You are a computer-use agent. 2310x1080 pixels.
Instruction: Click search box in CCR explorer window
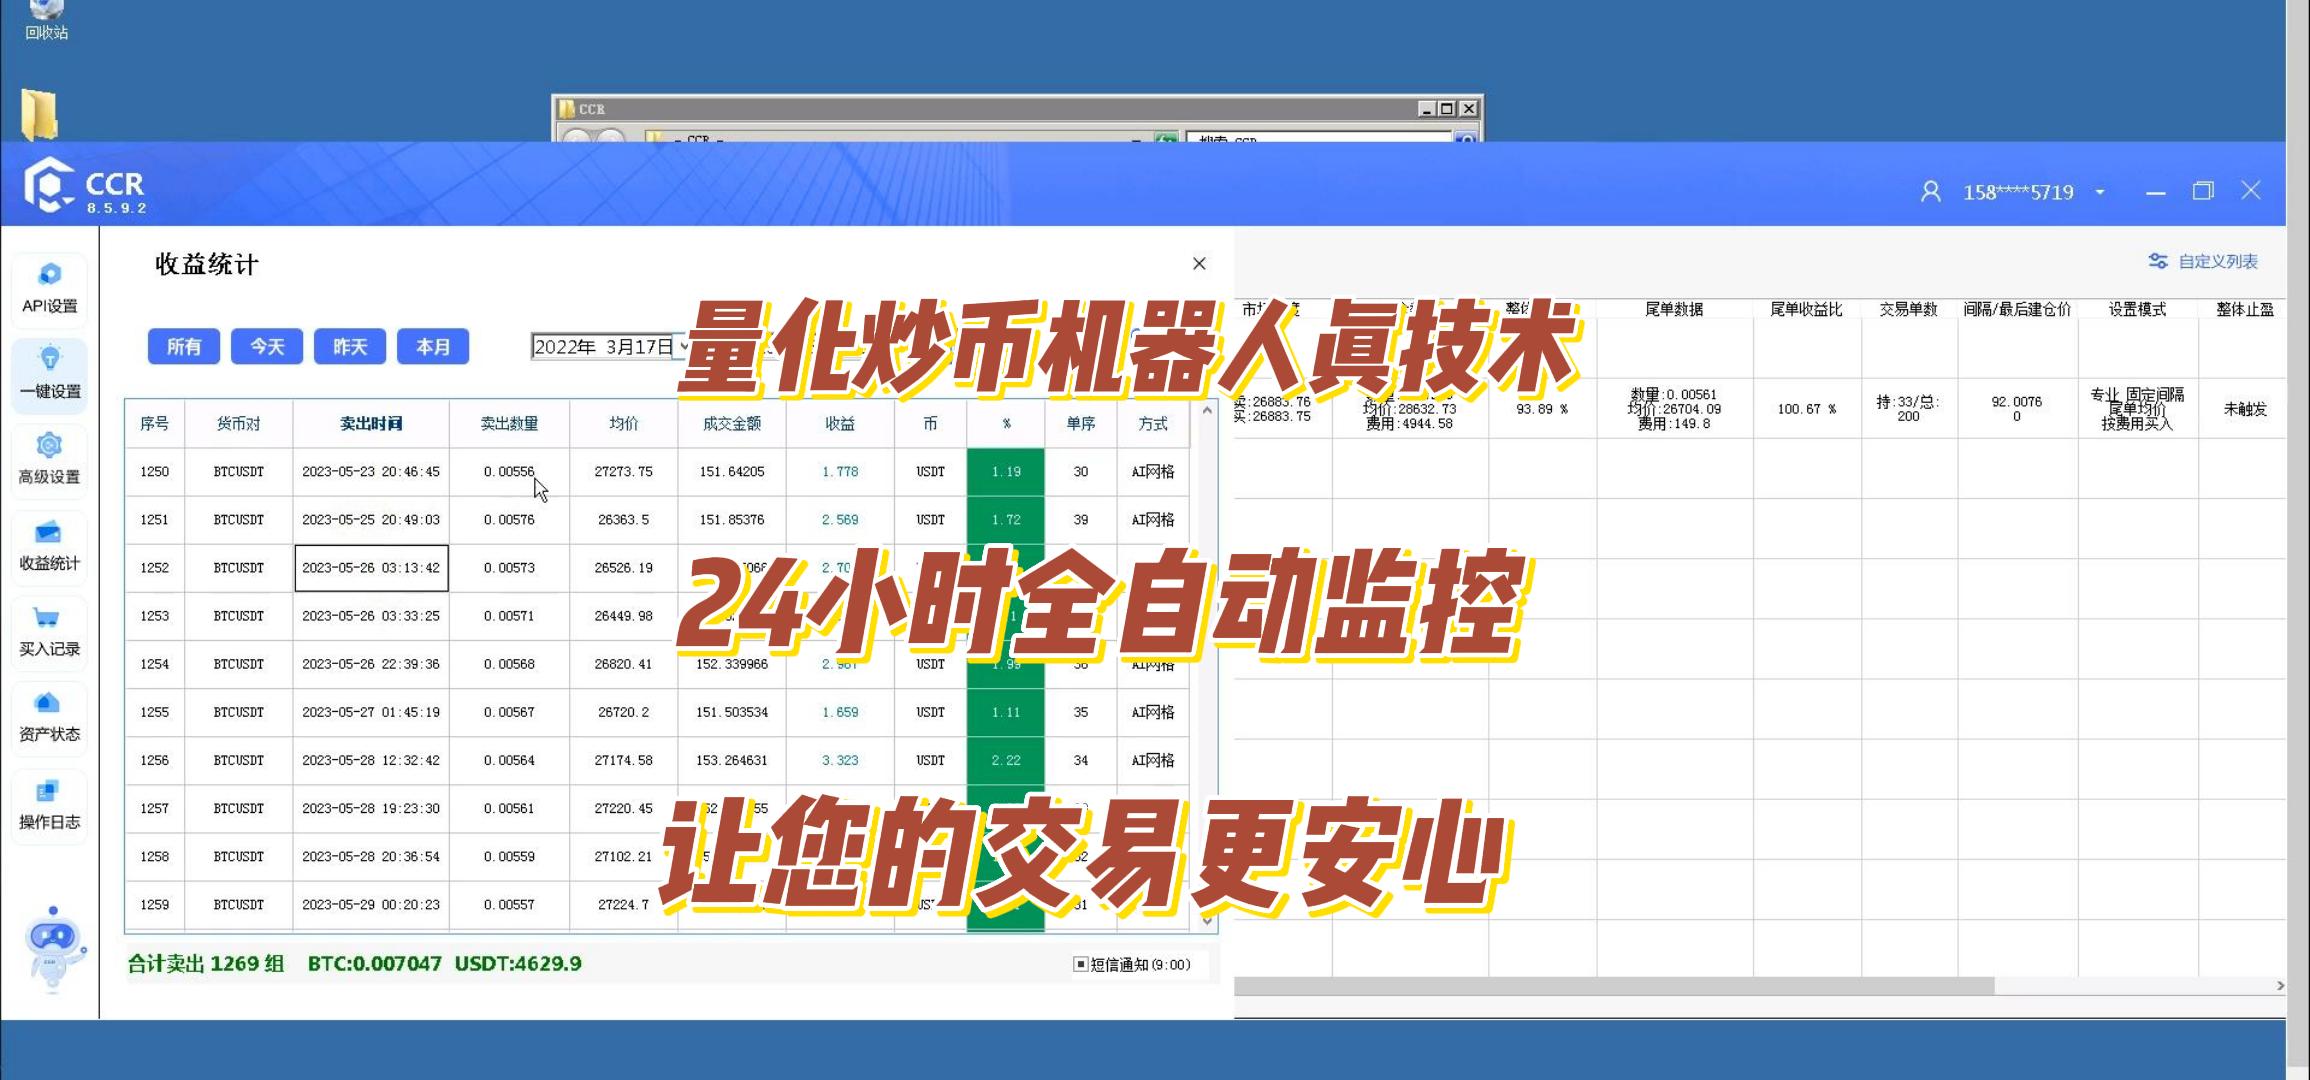click(x=1320, y=138)
